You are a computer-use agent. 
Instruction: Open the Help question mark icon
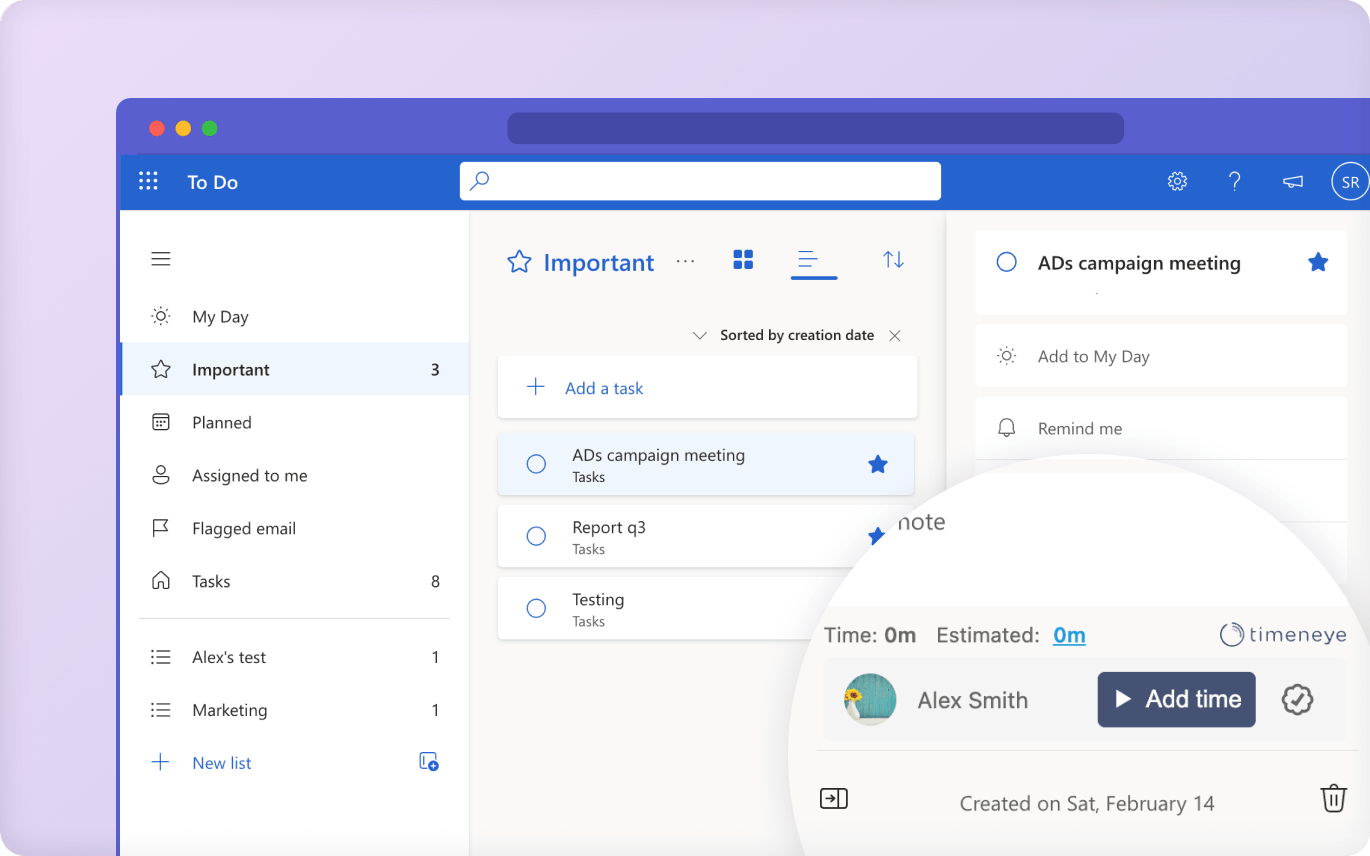click(1235, 181)
